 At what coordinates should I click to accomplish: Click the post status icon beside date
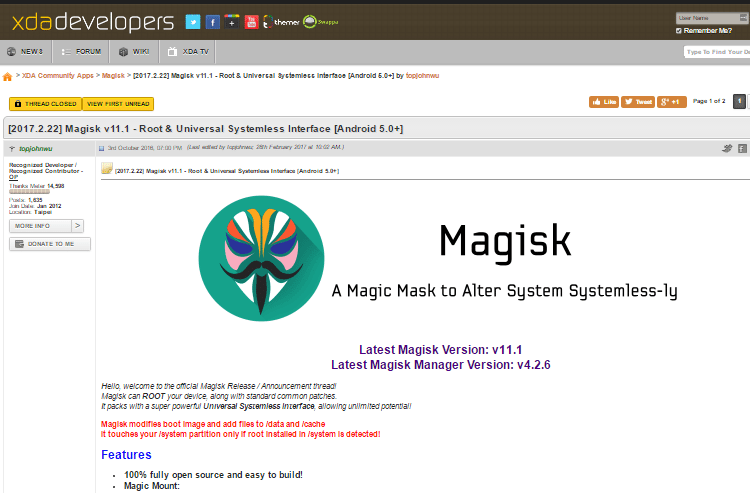101,148
